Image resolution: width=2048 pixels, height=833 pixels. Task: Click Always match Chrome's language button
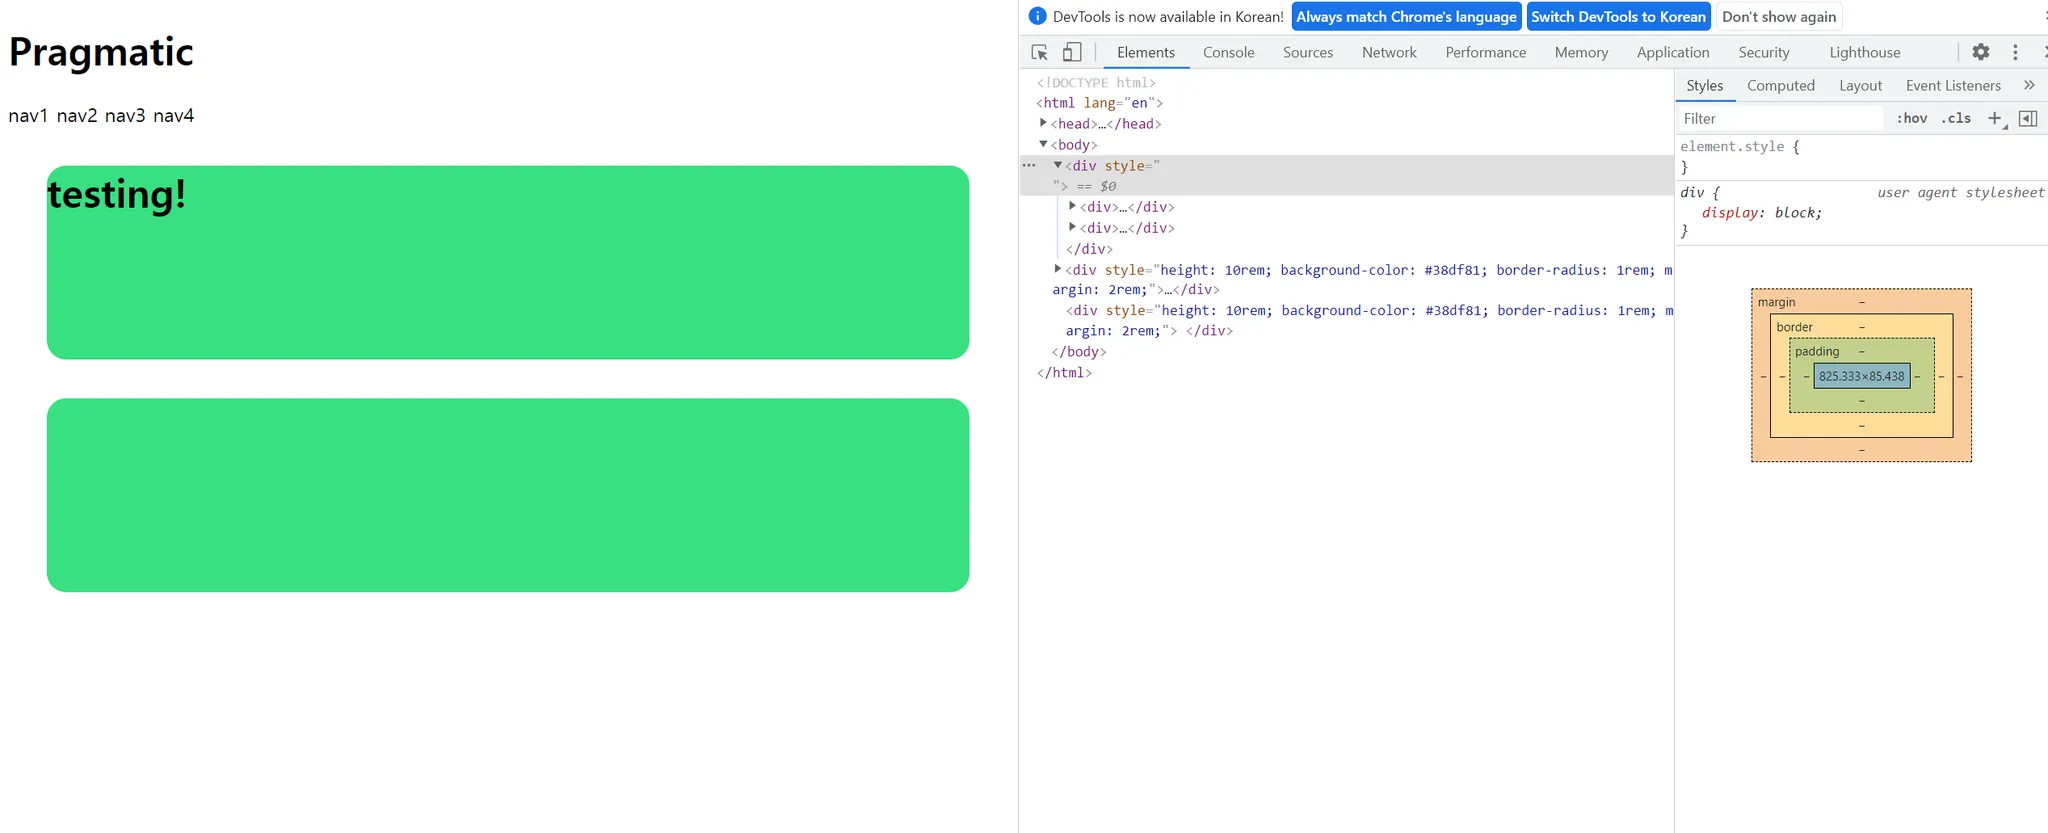click(1406, 16)
